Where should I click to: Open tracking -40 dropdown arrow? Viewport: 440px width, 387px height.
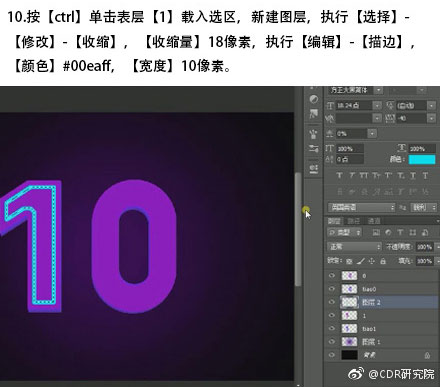[432, 118]
